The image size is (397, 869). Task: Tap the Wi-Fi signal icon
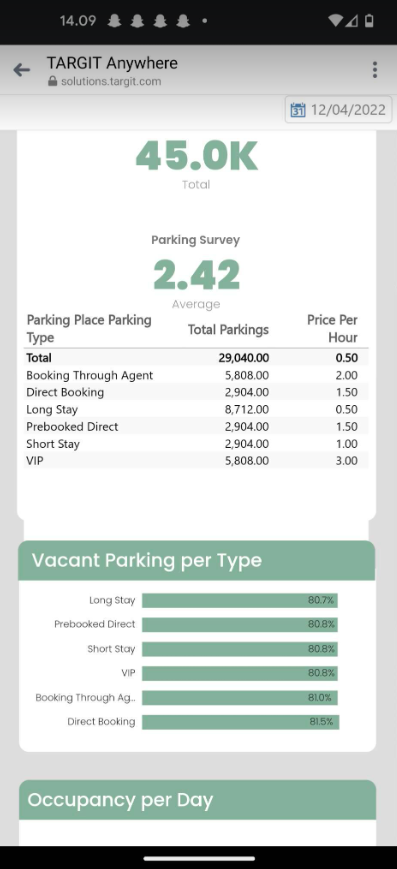335,21
